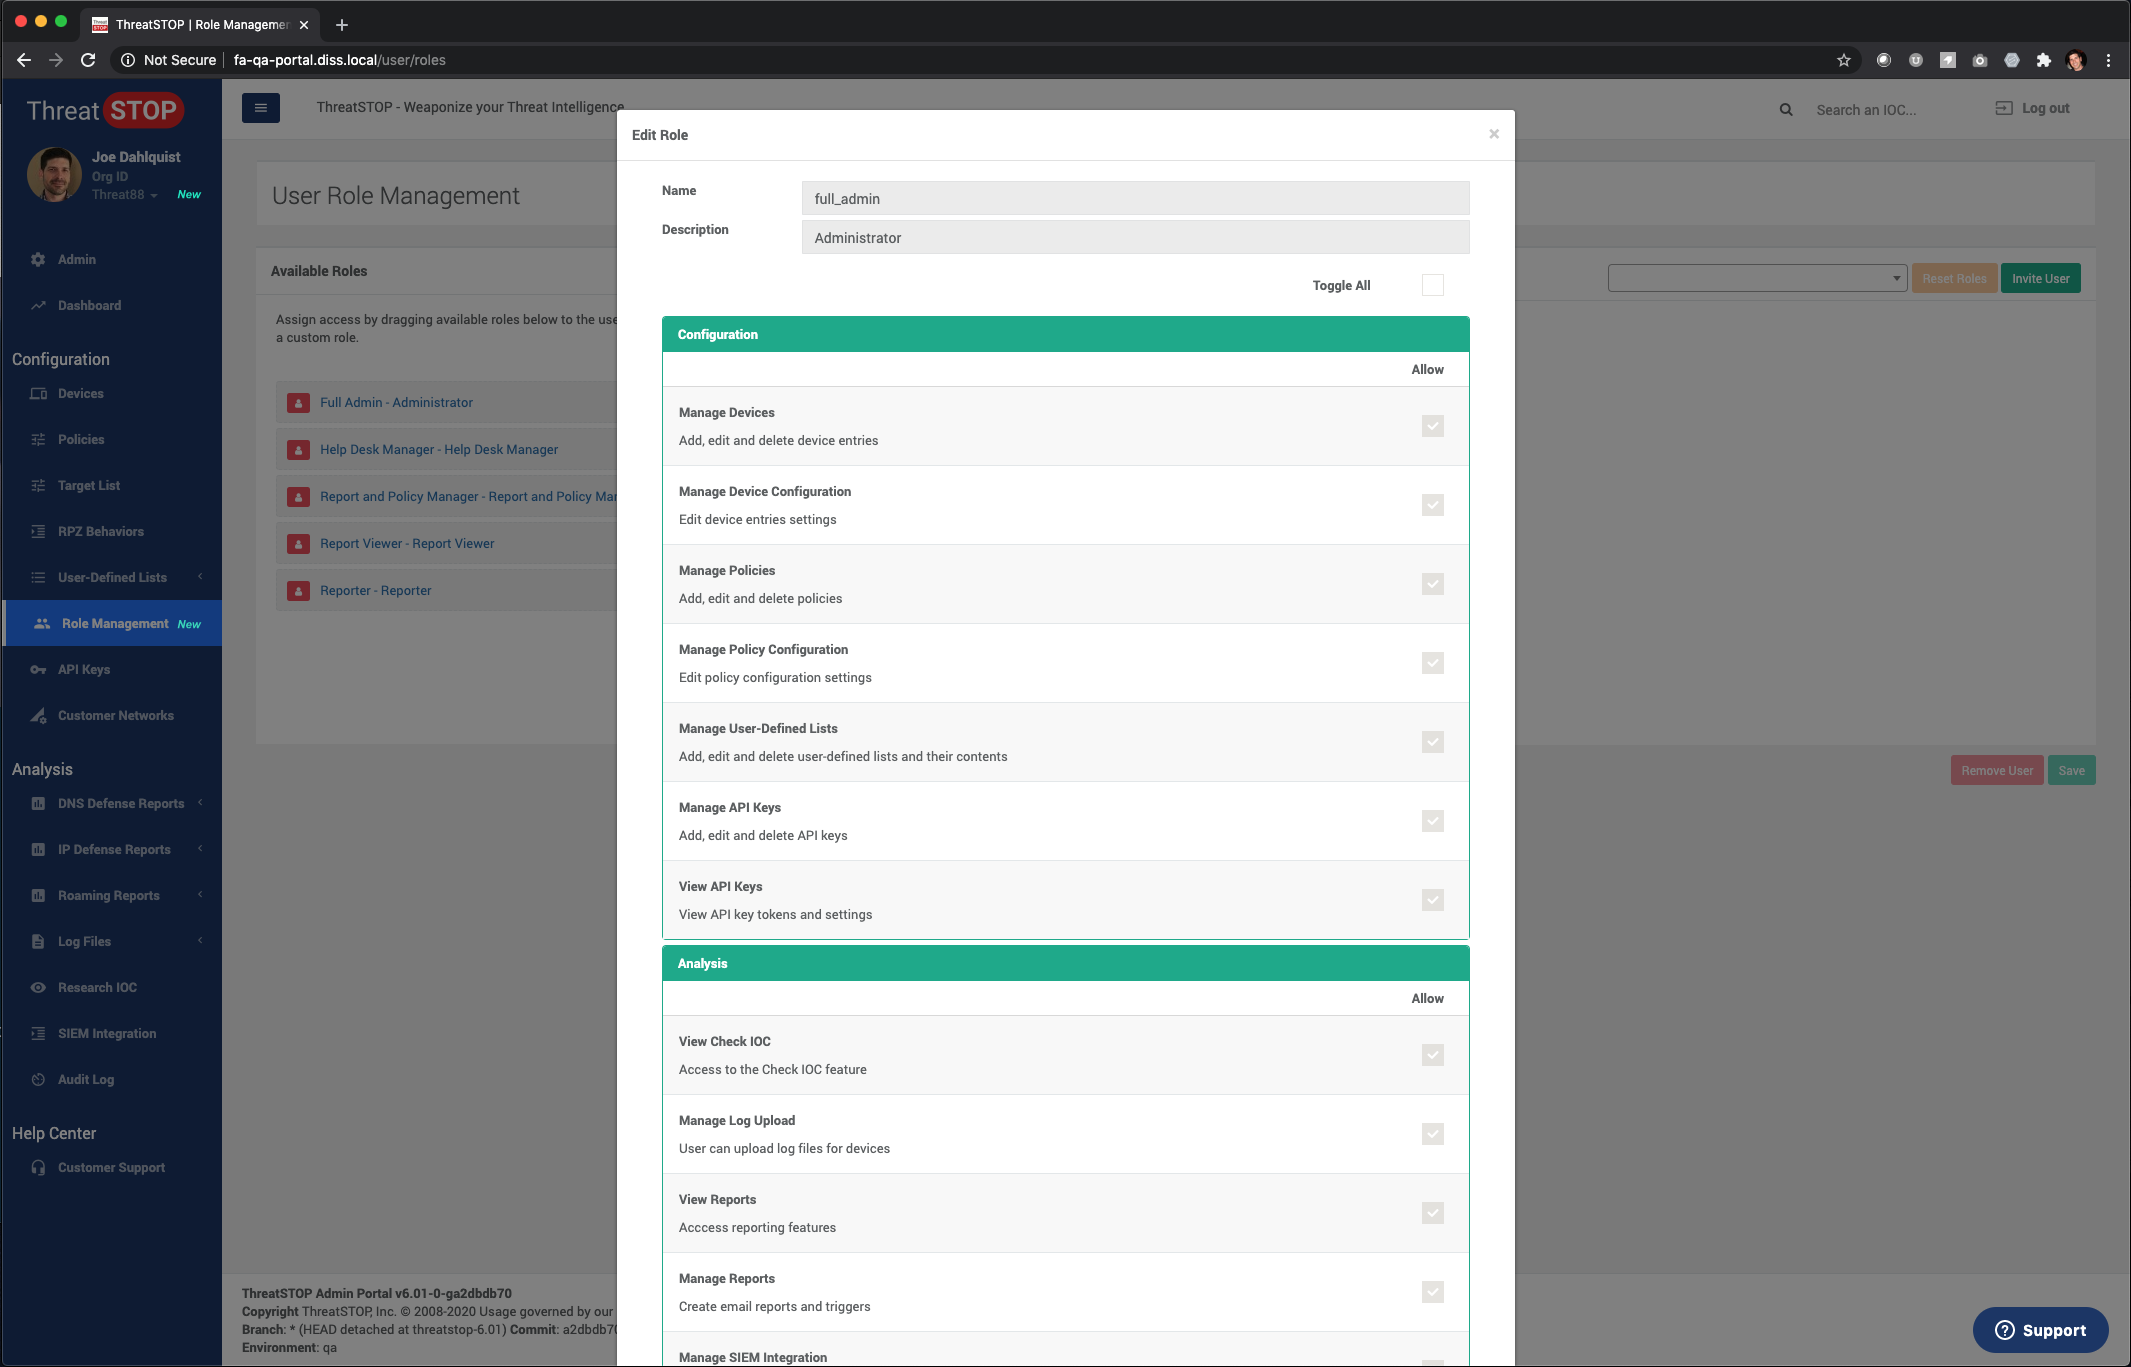Expand the User-Defined Lists submenu
This screenshot has height=1367, width=2131.
coord(112,577)
